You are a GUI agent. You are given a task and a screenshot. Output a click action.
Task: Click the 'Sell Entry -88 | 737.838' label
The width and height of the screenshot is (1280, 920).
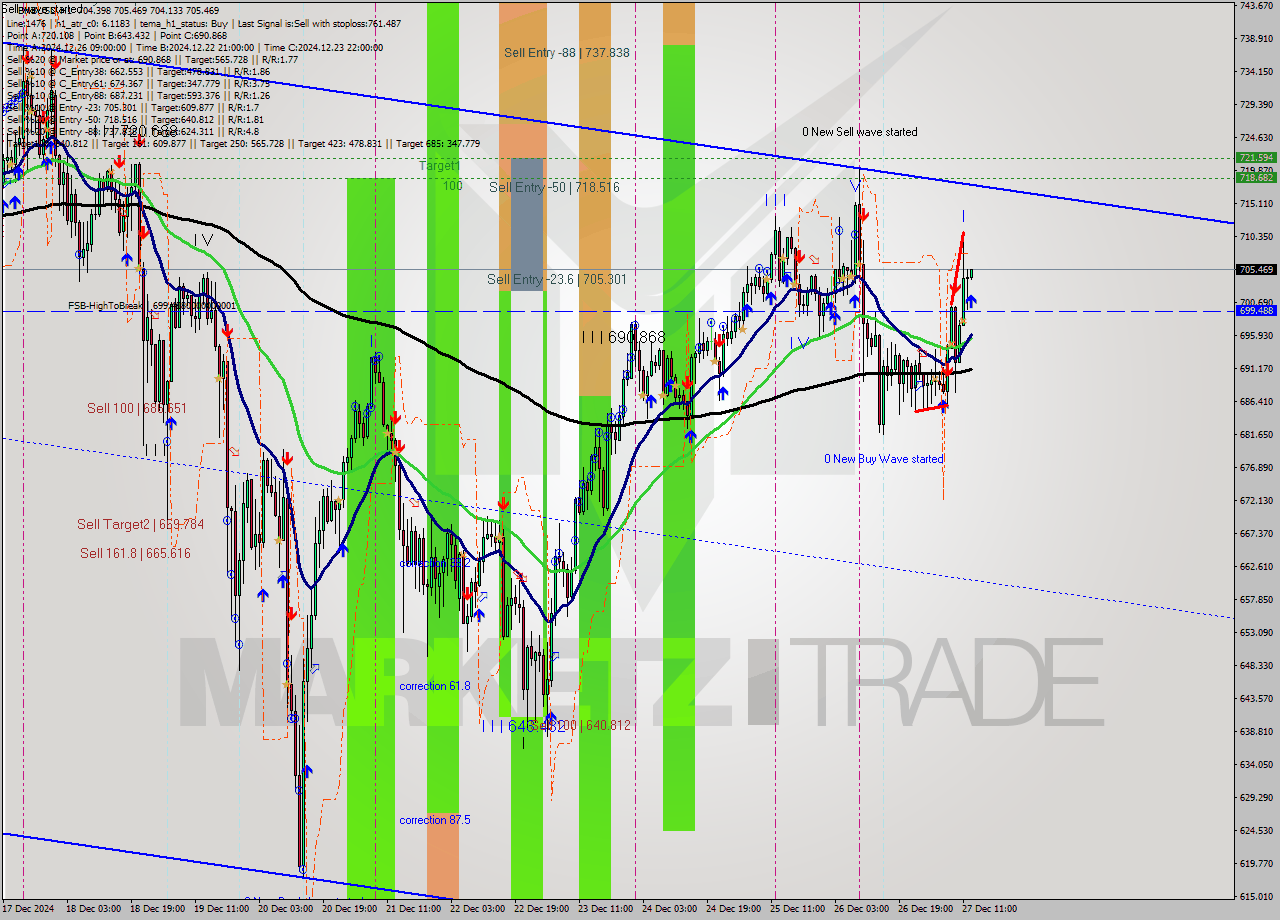pyautogui.click(x=567, y=53)
